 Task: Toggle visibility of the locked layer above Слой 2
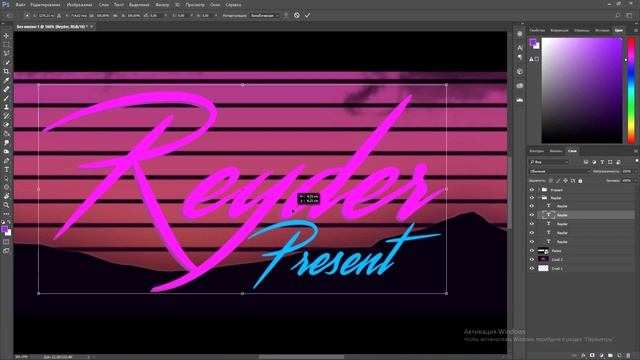pyautogui.click(x=532, y=251)
